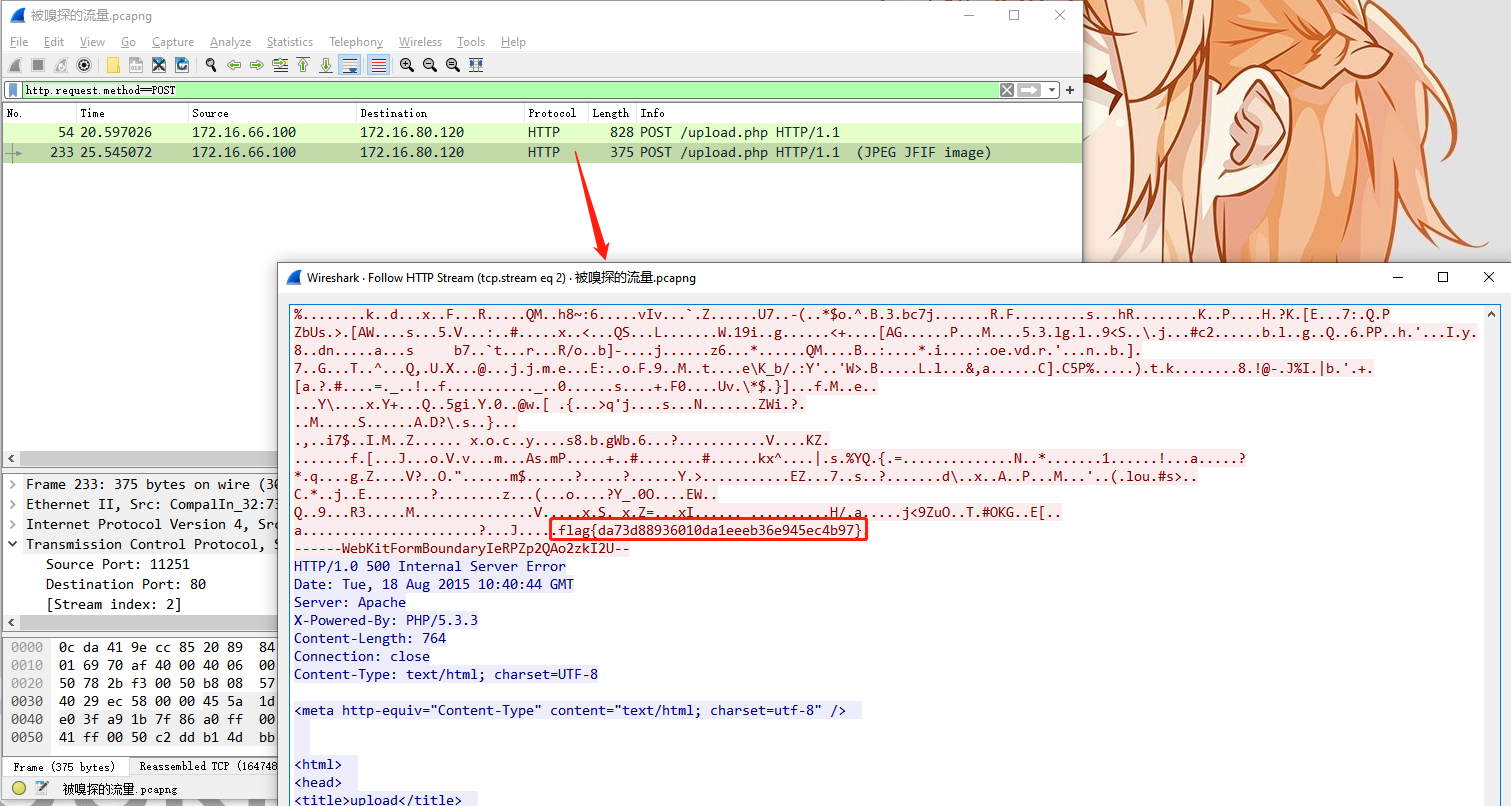Viewport: 1511px width, 806px height.
Task: Toggle packet list colorization
Action: [377, 65]
